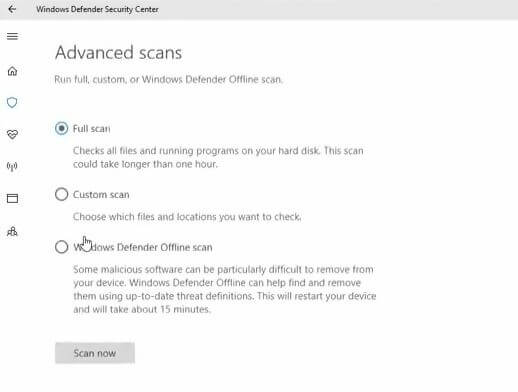Open the hamburger navigation menu
Screen dimensions: 518x392
point(12,36)
